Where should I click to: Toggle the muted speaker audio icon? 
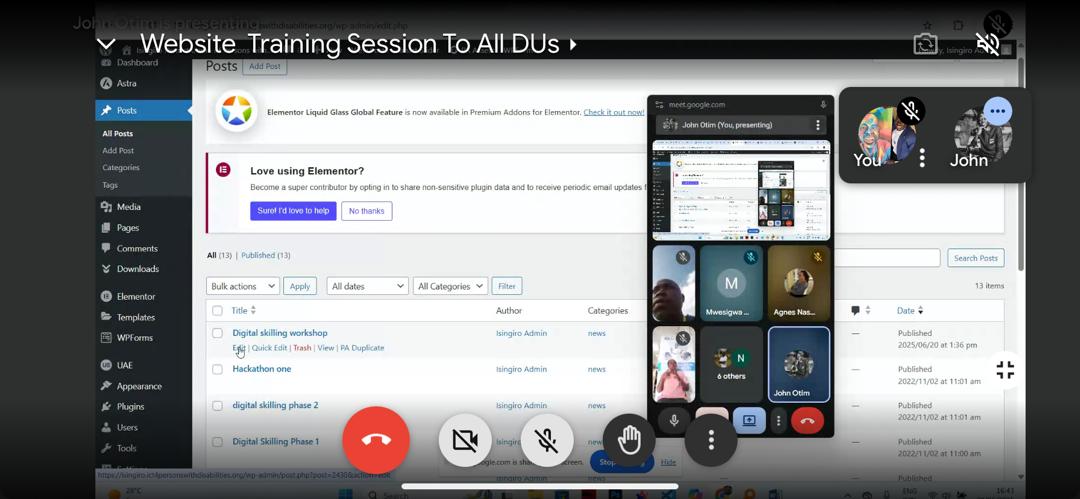click(987, 44)
